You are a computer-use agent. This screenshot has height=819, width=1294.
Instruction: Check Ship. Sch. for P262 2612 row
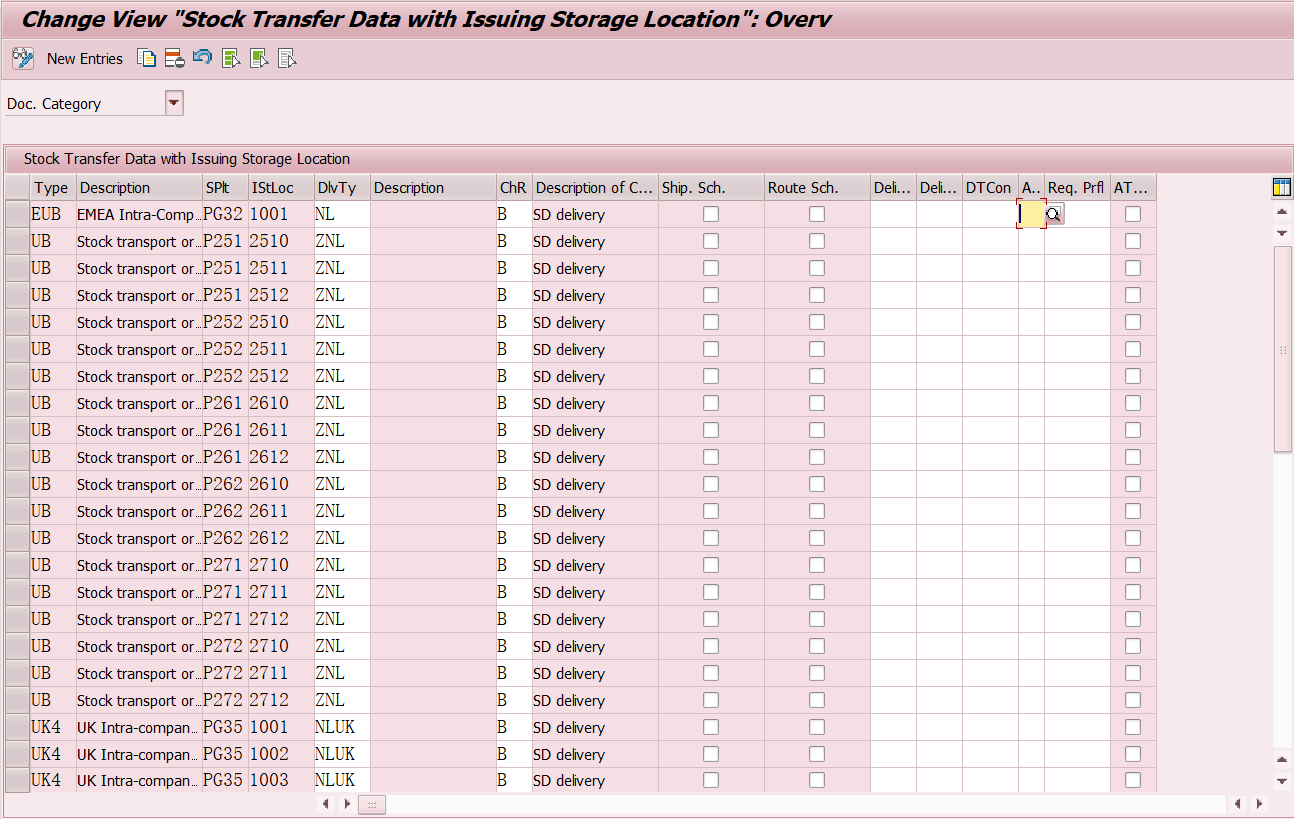coord(711,538)
